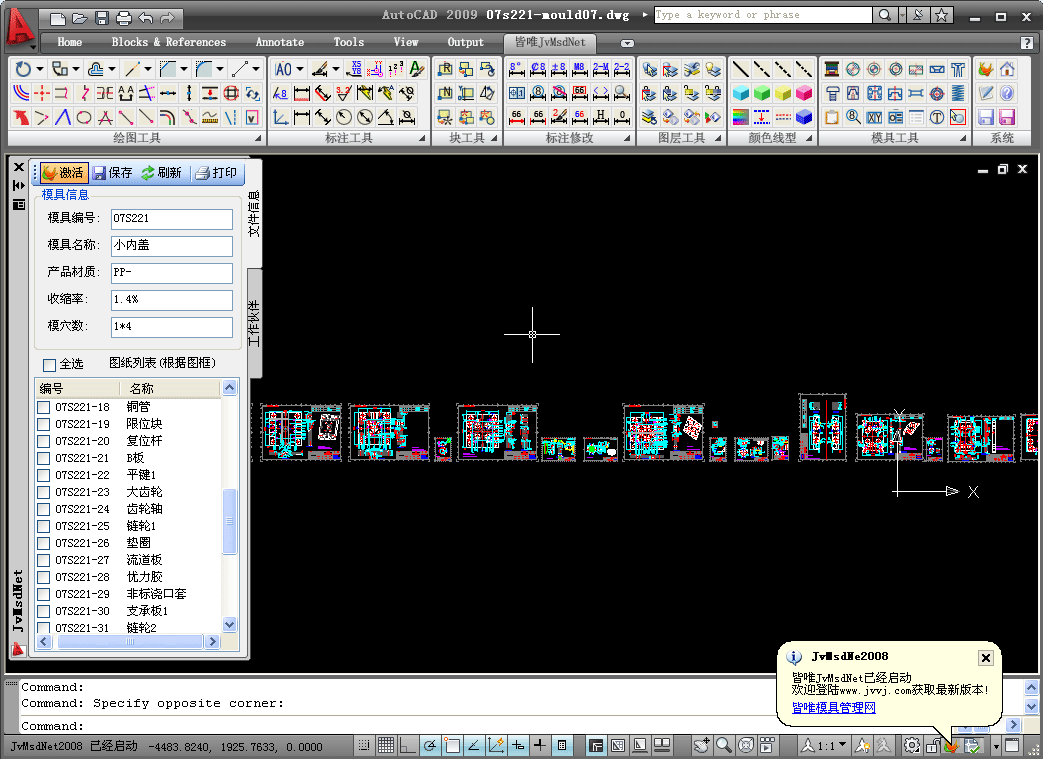Image resolution: width=1043 pixels, height=759 pixels.
Task: Open the A0 dimension style dropdown
Action: coord(299,70)
